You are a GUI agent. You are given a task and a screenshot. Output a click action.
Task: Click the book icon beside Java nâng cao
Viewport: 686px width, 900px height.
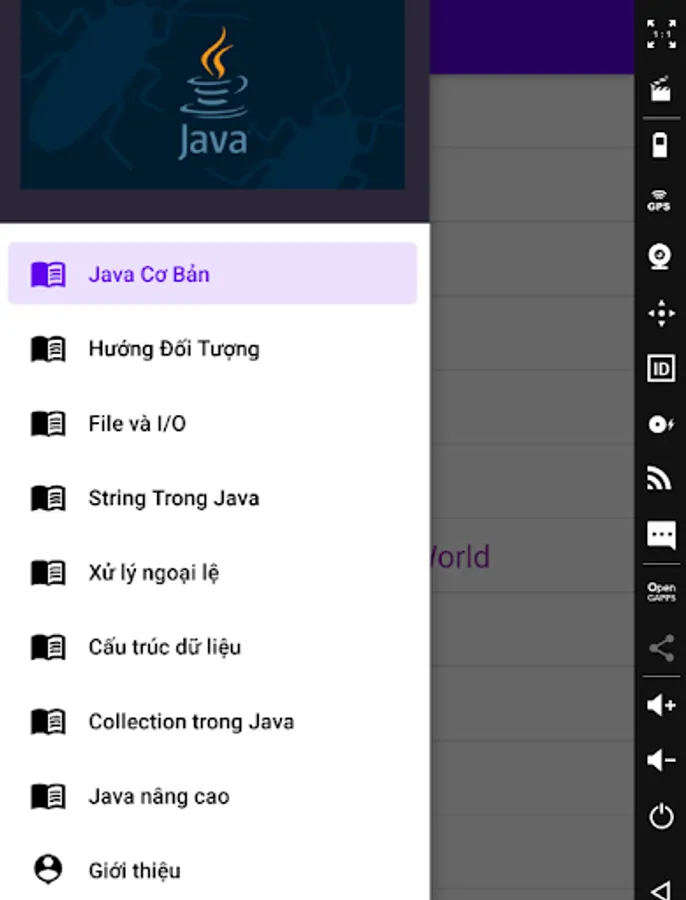coord(48,797)
